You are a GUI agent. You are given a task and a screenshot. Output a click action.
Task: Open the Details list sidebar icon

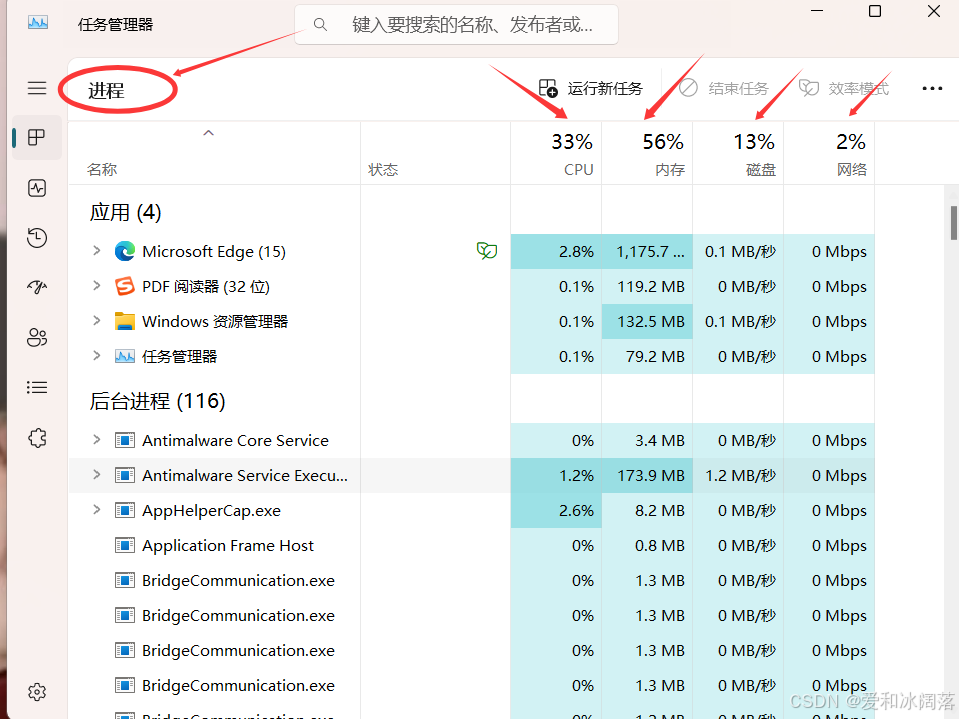(x=37, y=387)
